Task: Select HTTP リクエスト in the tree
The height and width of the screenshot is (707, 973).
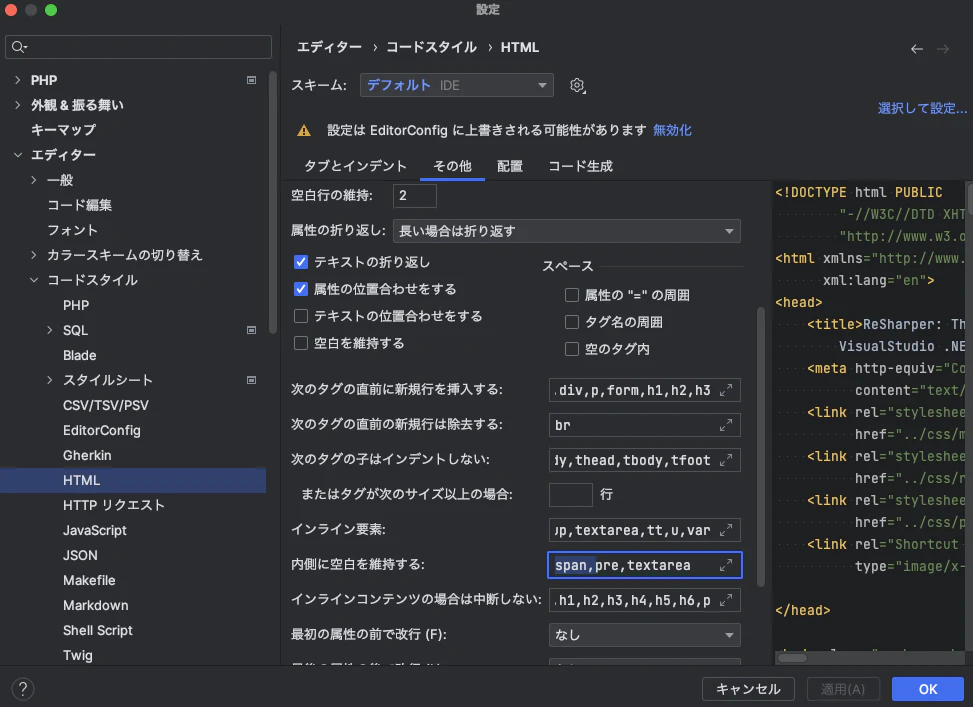Action: [114, 505]
